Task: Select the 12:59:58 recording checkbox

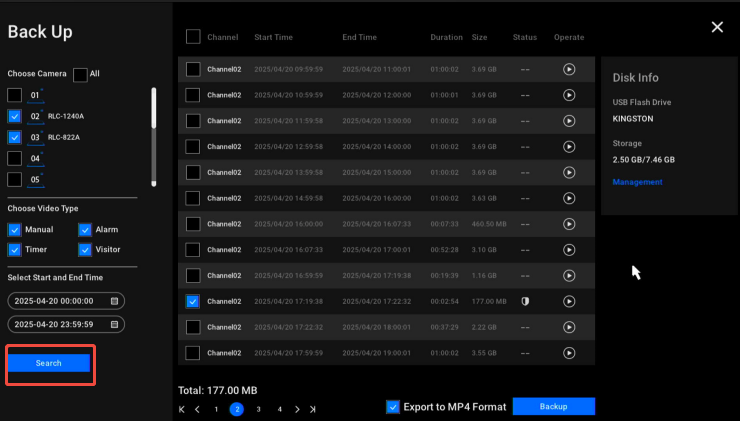Action: [x=193, y=147]
